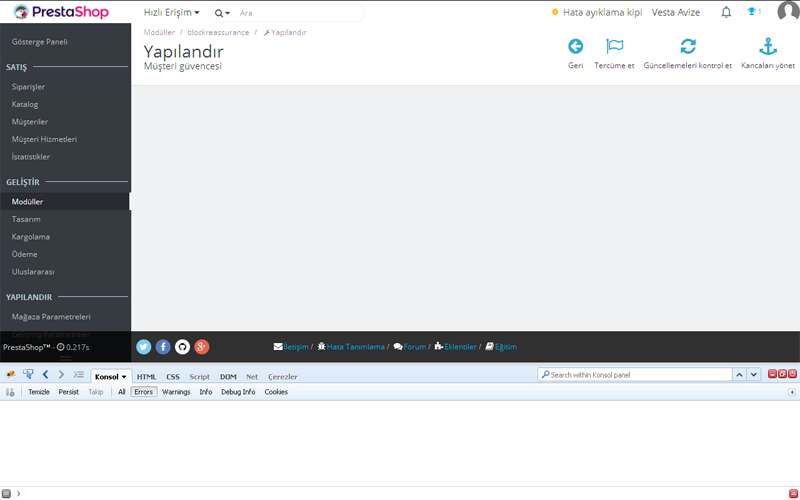Screen dimensions: 800x500
Task: Click the Firebug bug icon
Action: [x=10, y=375]
